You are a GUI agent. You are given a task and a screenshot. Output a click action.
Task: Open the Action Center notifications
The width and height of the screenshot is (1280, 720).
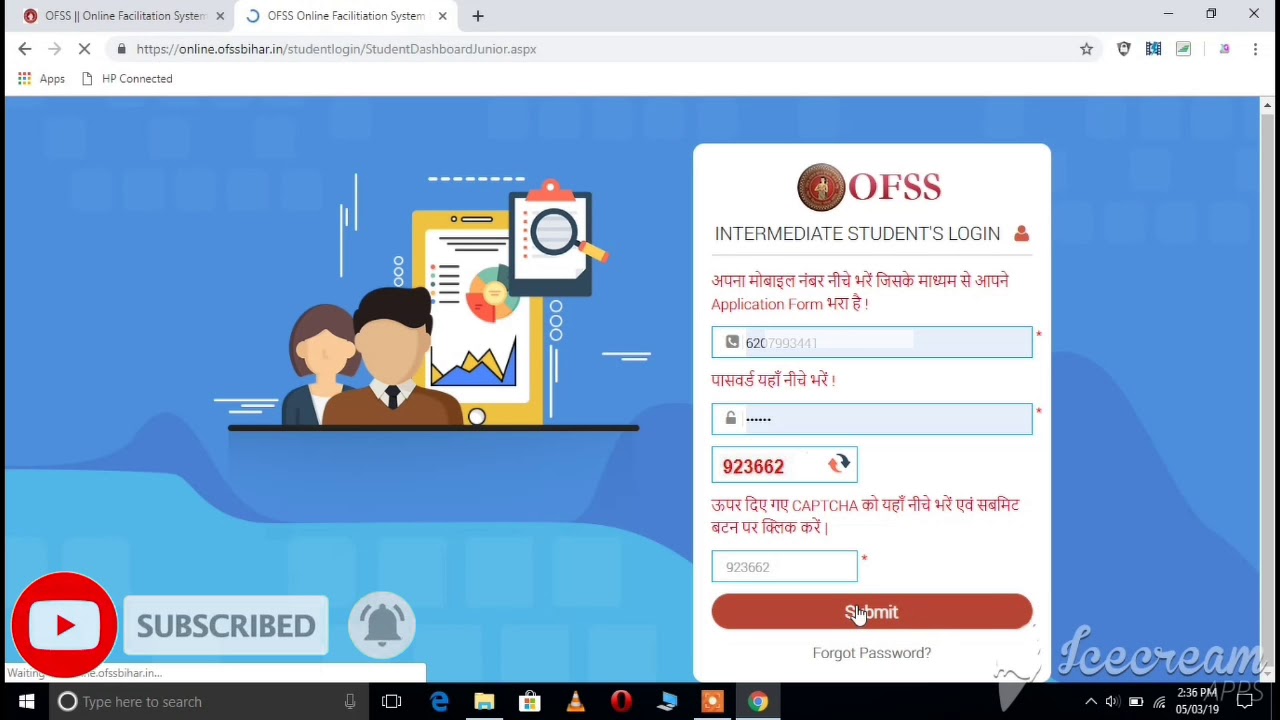click(x=1245, y=702)
